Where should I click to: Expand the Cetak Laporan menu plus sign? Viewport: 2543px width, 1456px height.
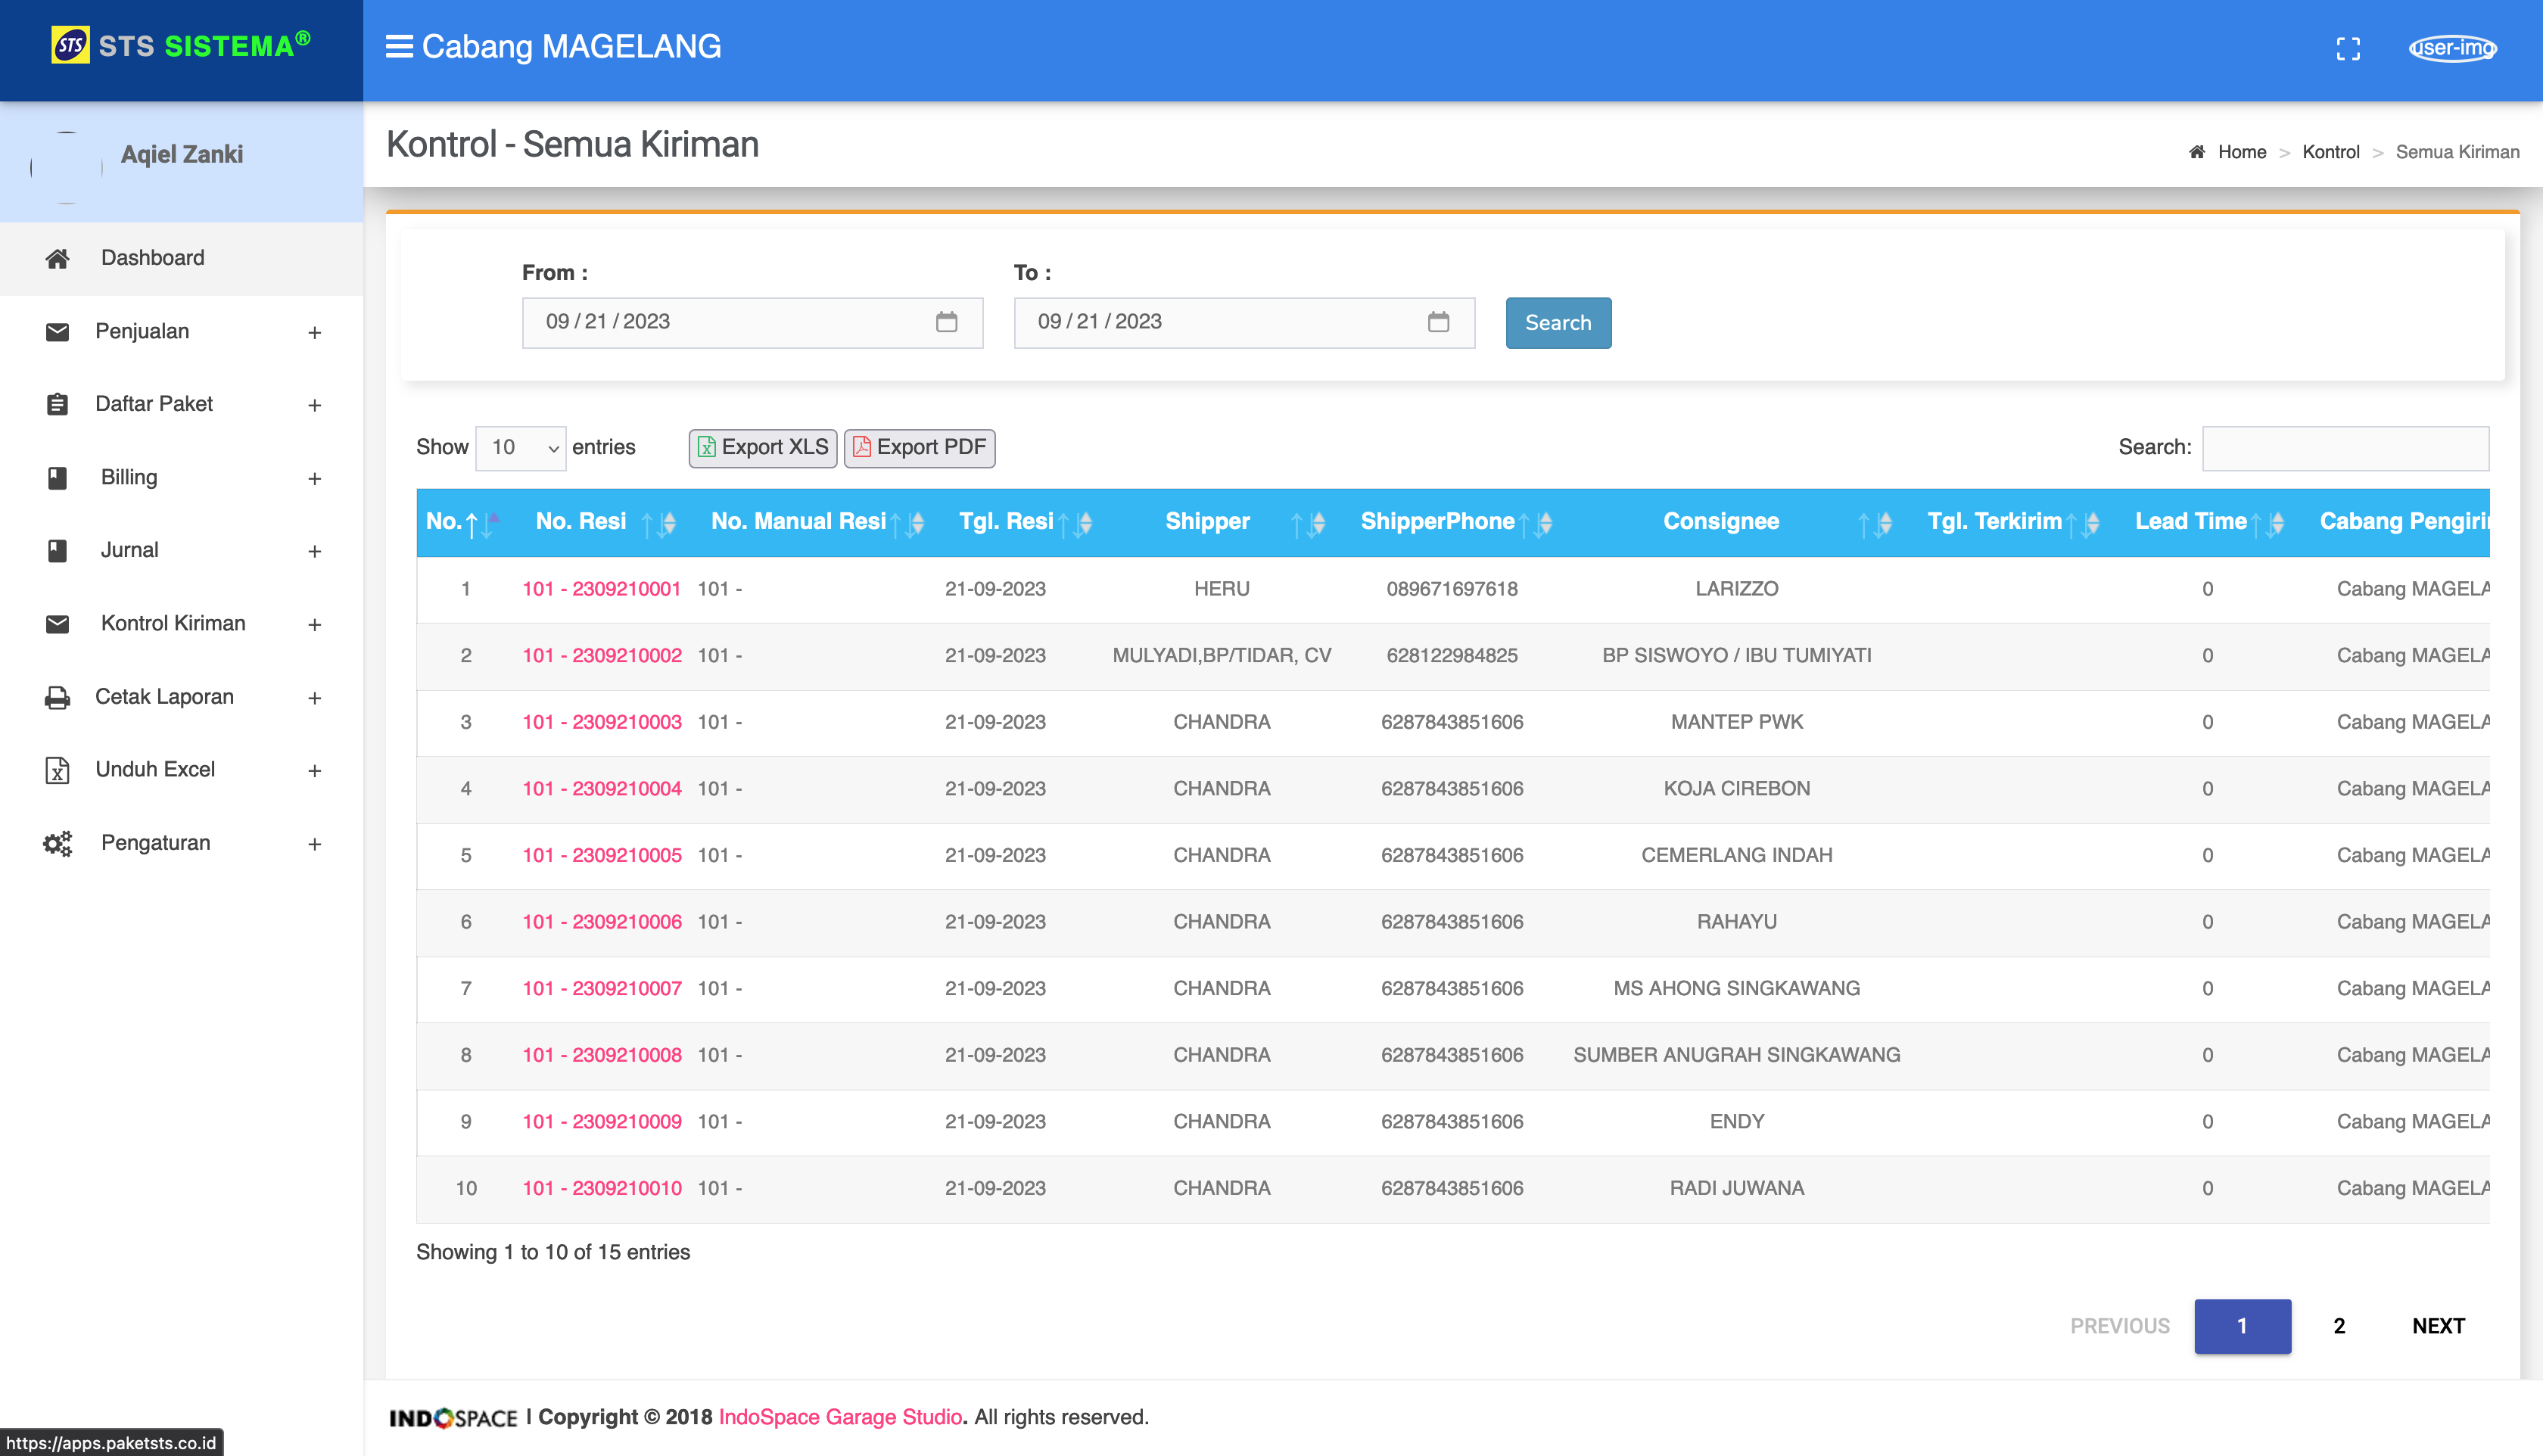(x=314, y=698)
